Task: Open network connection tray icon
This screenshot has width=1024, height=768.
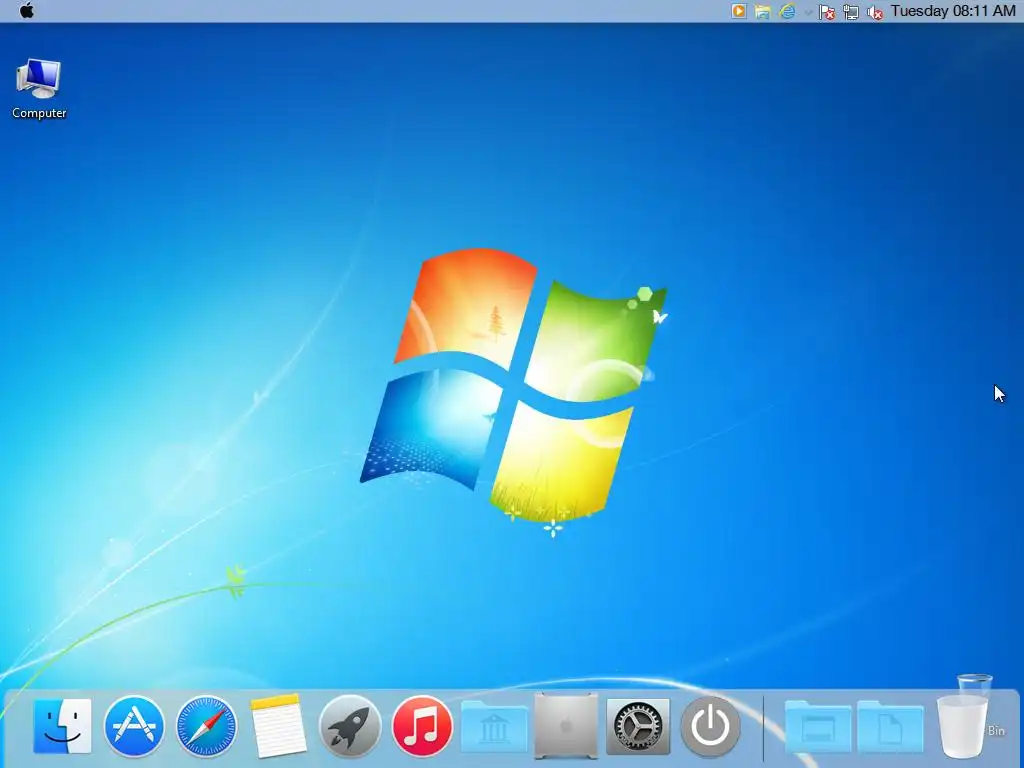Action: coord(850,12)
